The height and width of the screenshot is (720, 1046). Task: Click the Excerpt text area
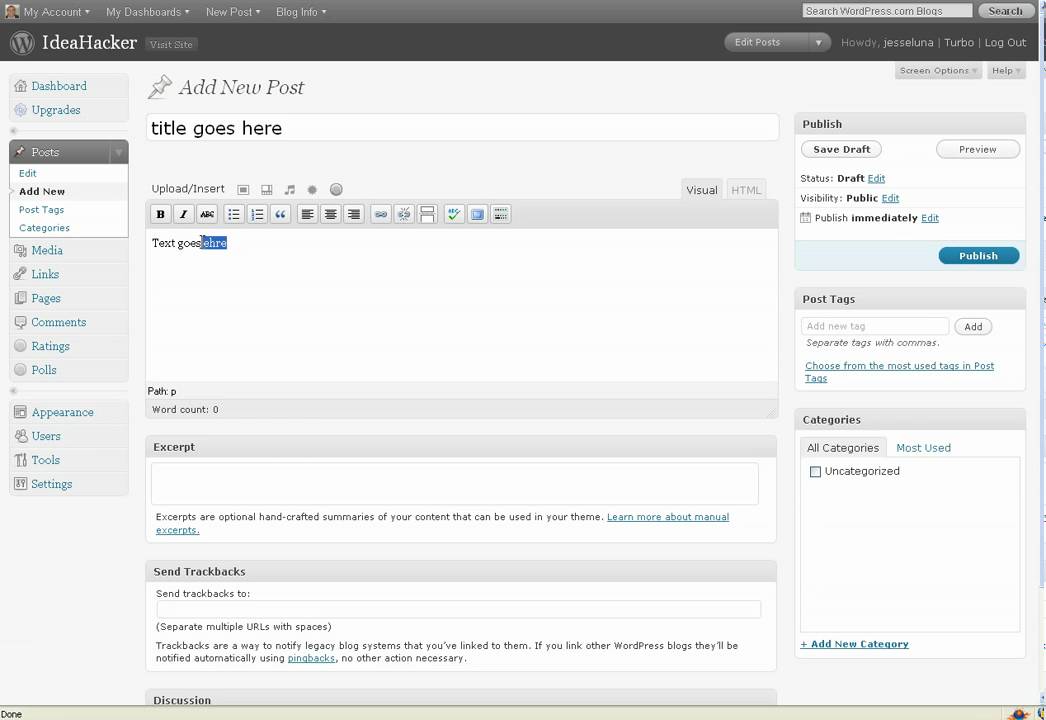(x=454, y=484)
